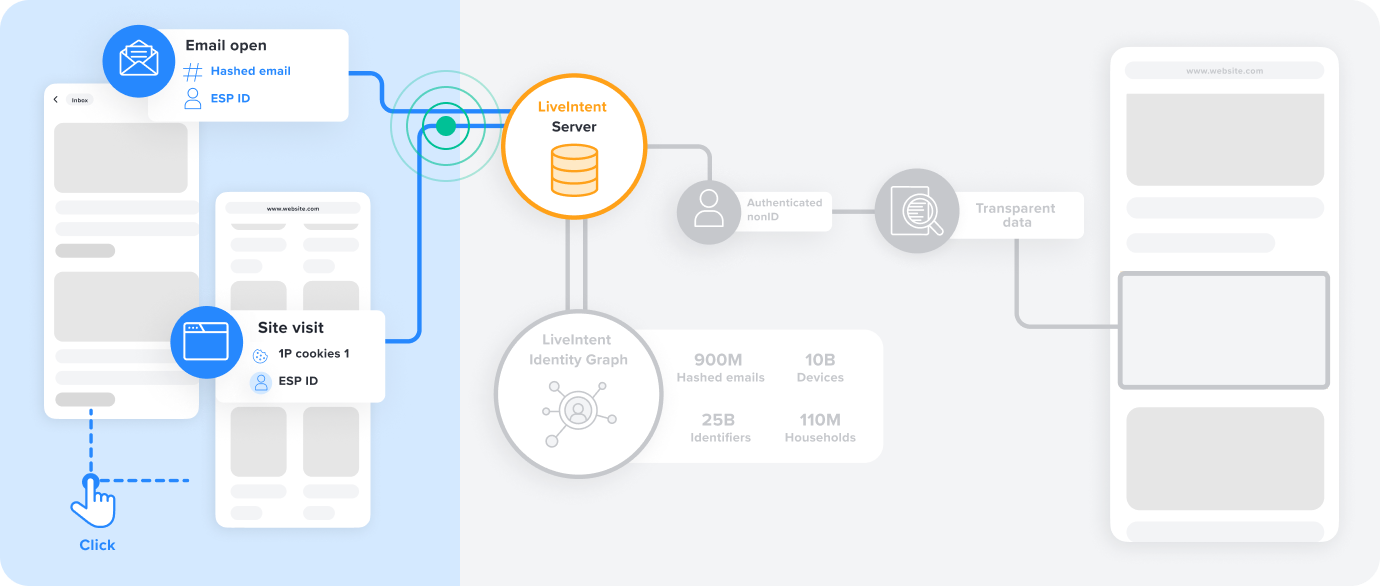
Task: Click the "25B" identifiers value
Action: click(720, 419)
